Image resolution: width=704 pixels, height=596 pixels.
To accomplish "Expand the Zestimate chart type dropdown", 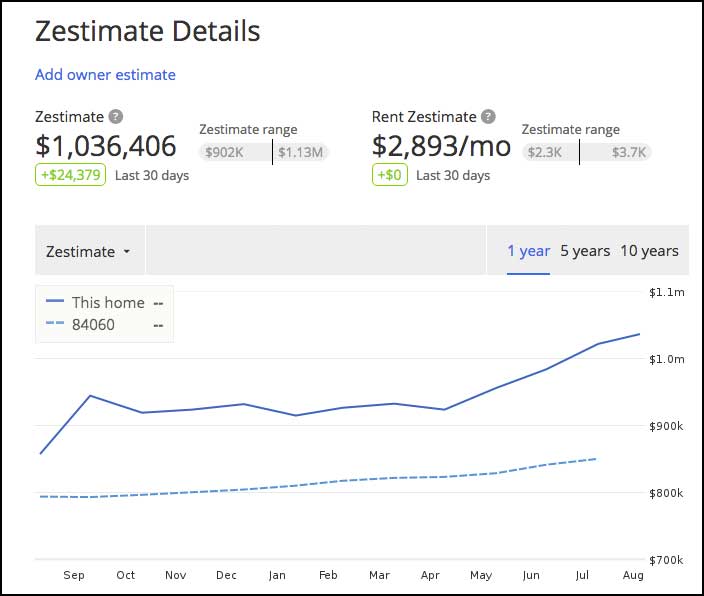I will pos(89,251).
